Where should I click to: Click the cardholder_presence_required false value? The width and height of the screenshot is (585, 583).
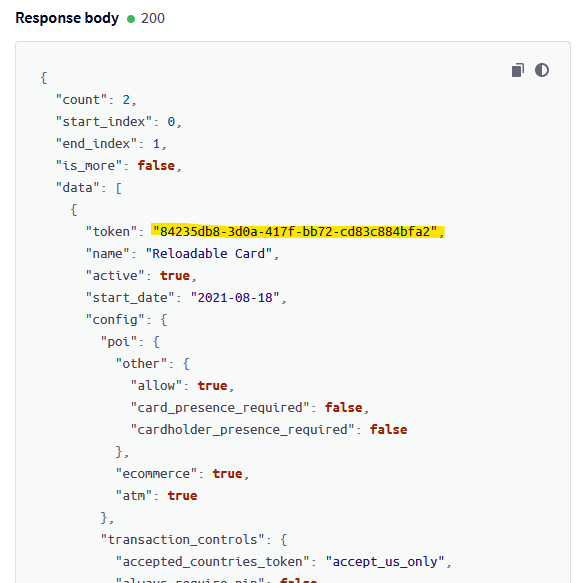[x=388, y=430]
